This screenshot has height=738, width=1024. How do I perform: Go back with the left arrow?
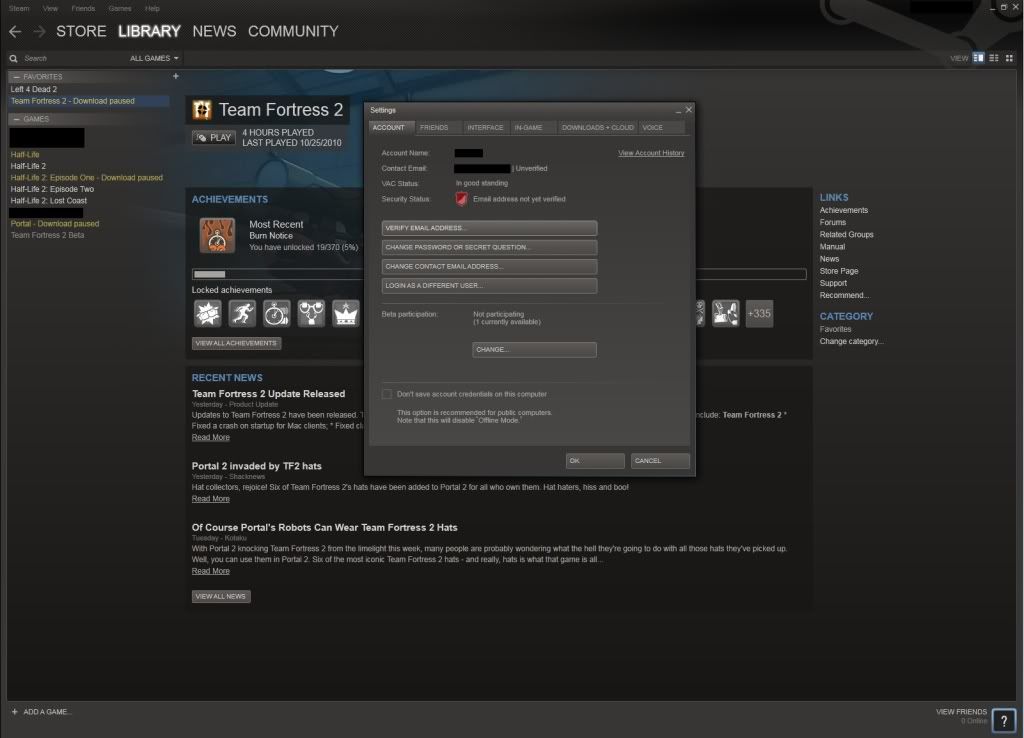point(15,31)
